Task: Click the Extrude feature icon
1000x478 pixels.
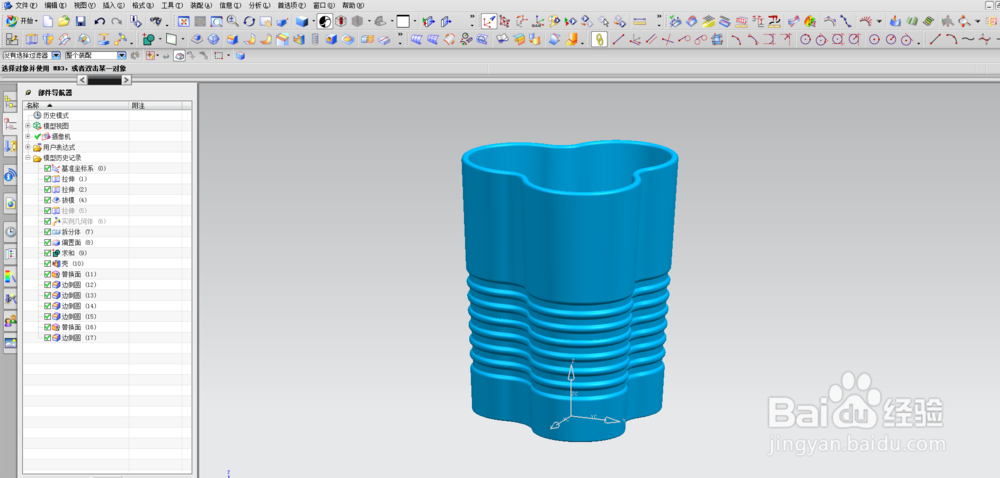Action: coord(30,40)
